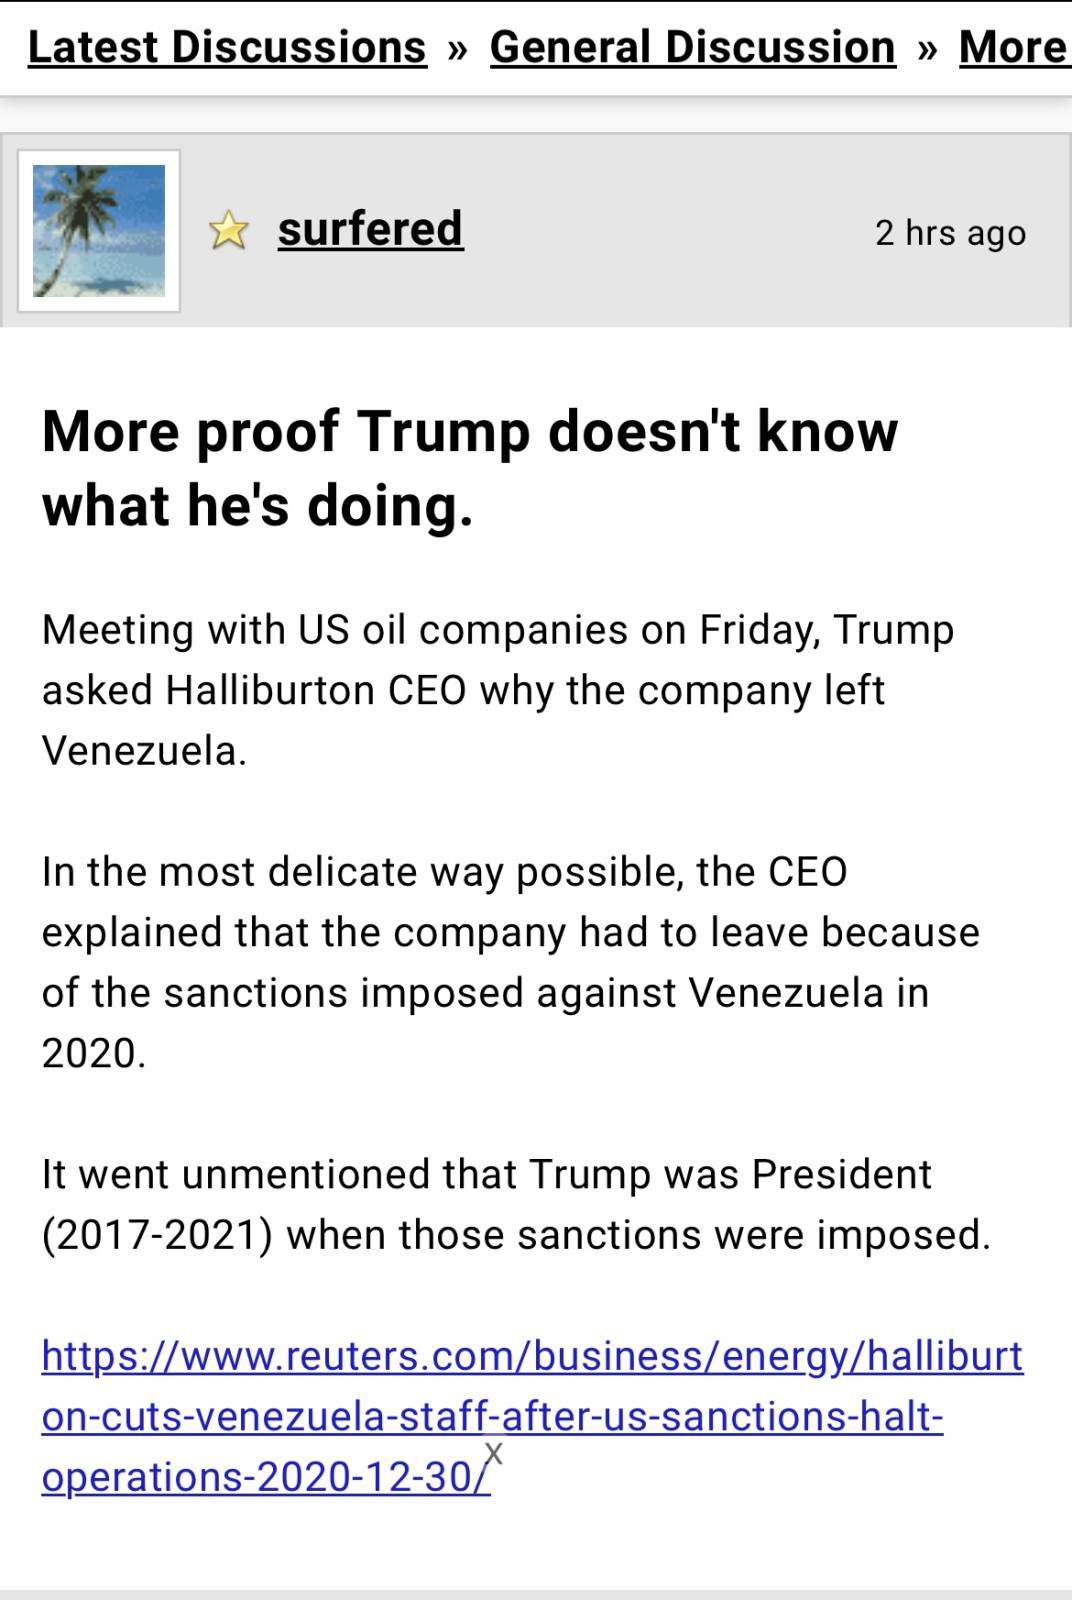
Task: Click the paragraph starting 'Meeting with US oil'
Action: tap(497, 690)
